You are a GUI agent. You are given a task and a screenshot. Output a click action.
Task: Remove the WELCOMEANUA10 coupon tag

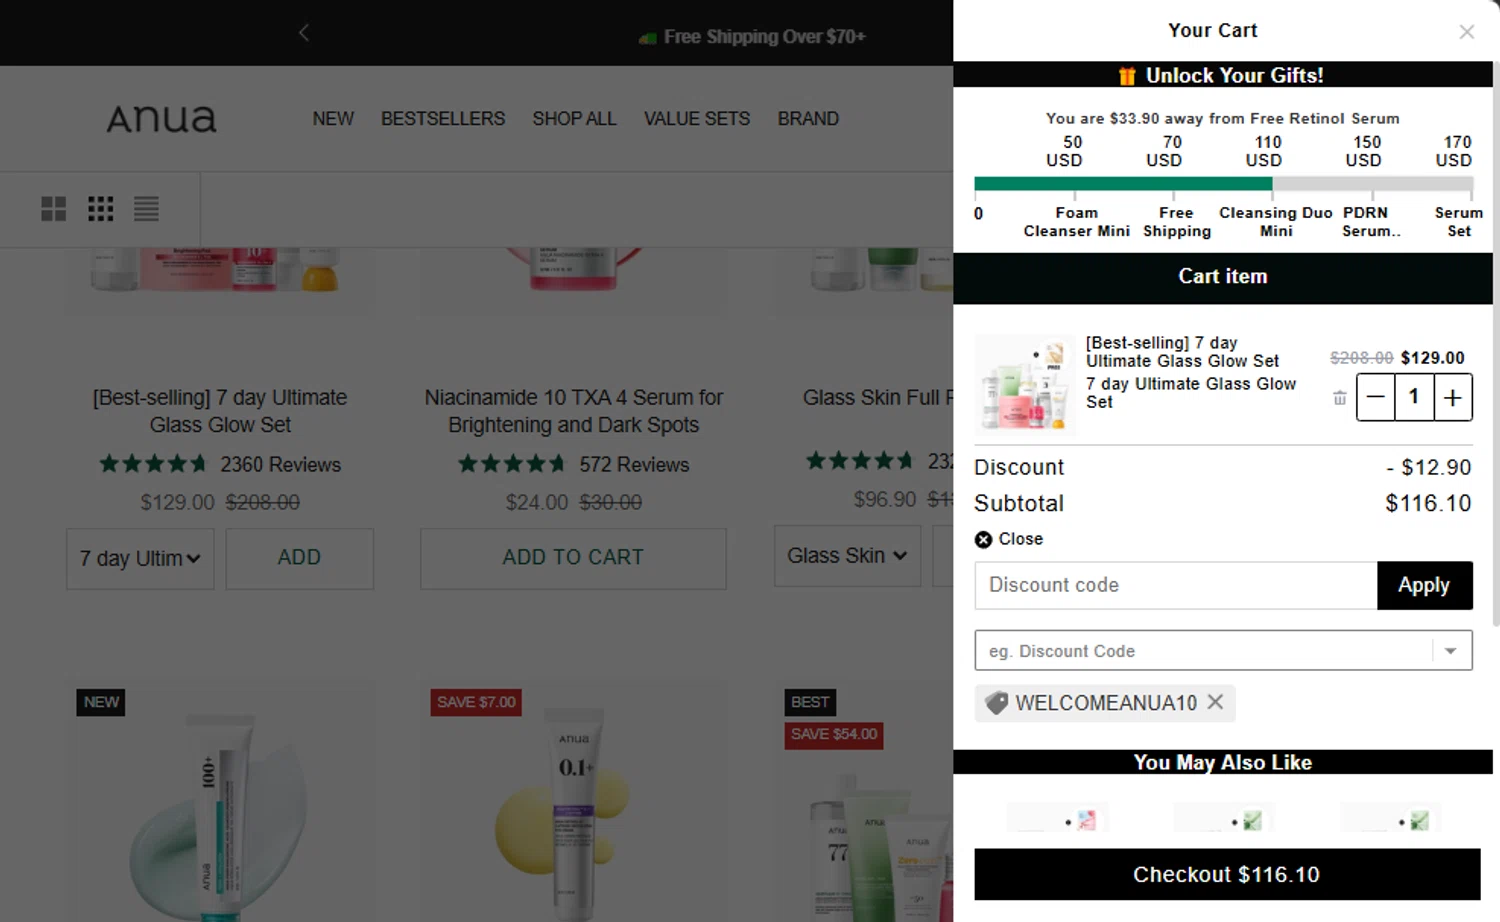pos(1215,702)
